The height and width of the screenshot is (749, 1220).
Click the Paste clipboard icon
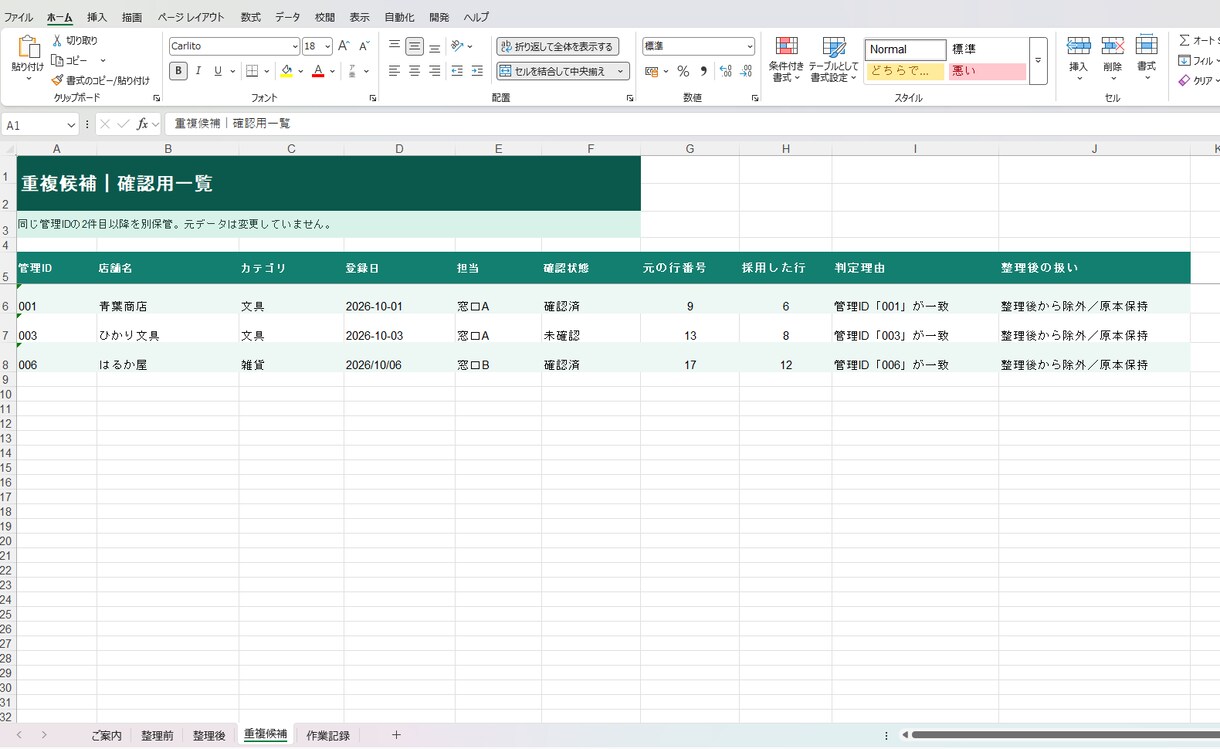click(x=28, y=46)
